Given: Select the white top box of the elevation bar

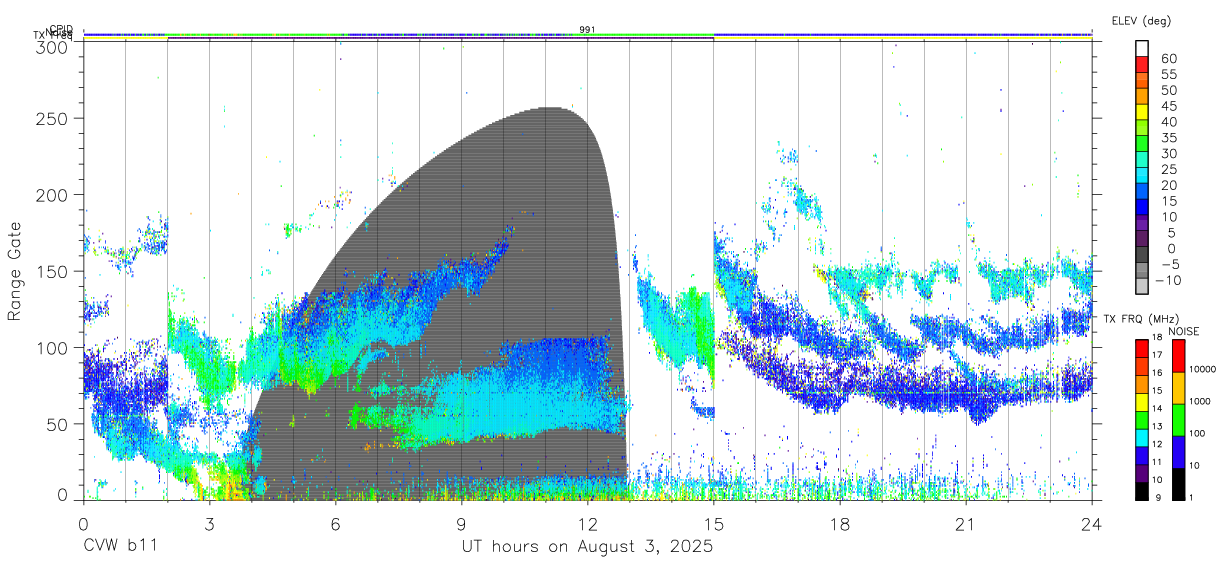Looking at the screenshot, I should [x=1141, y=48].
